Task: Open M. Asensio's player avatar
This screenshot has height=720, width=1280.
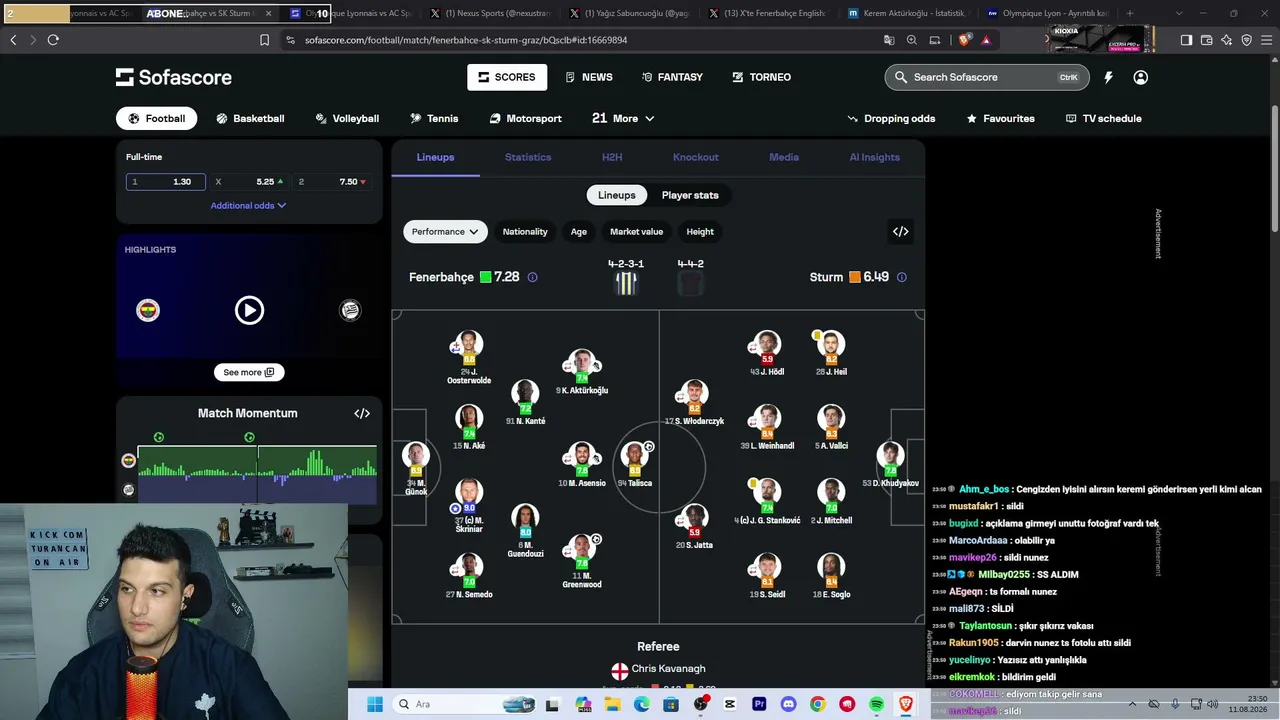Action: [x=582, y=455]
